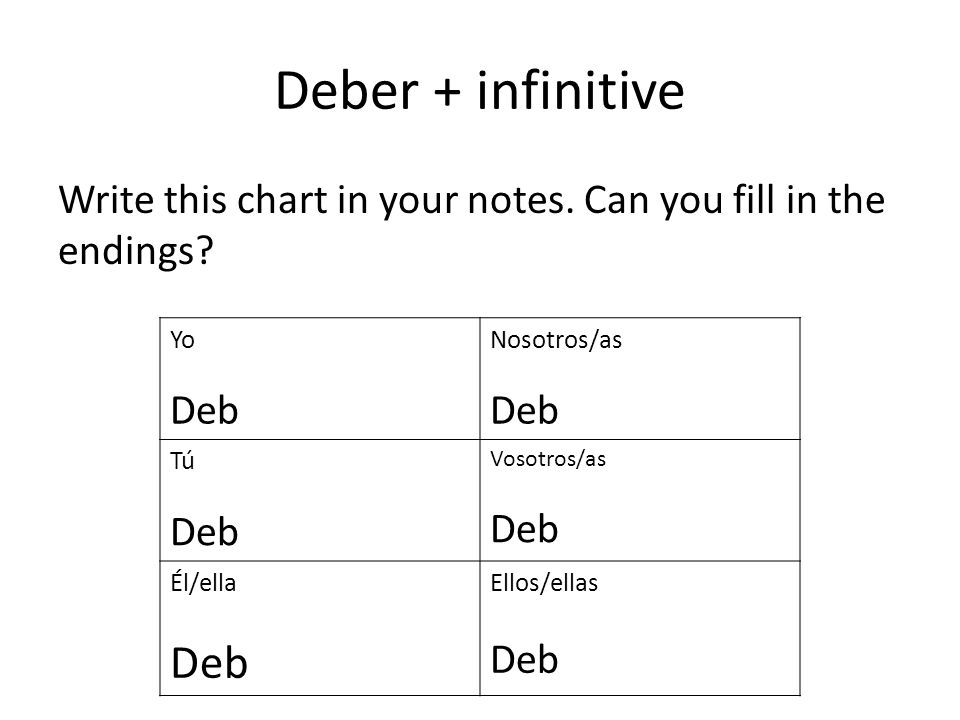The image size is (960, 720).
Task: Select the 'Nosotros/as' label
Action: pos(556,340)
